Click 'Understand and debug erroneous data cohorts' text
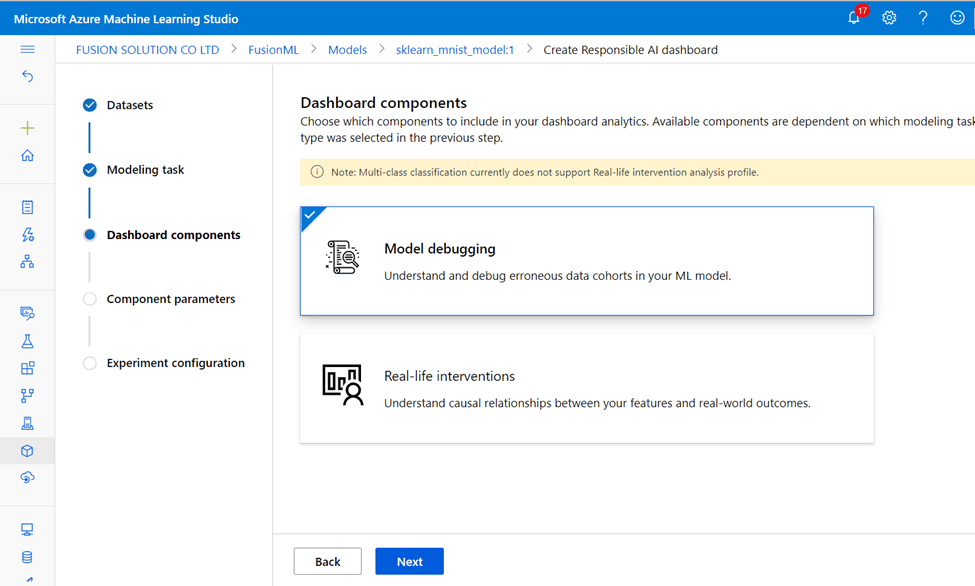Image resolution: width=975 pixels, height=586 pixels. (x=557, y=276)
